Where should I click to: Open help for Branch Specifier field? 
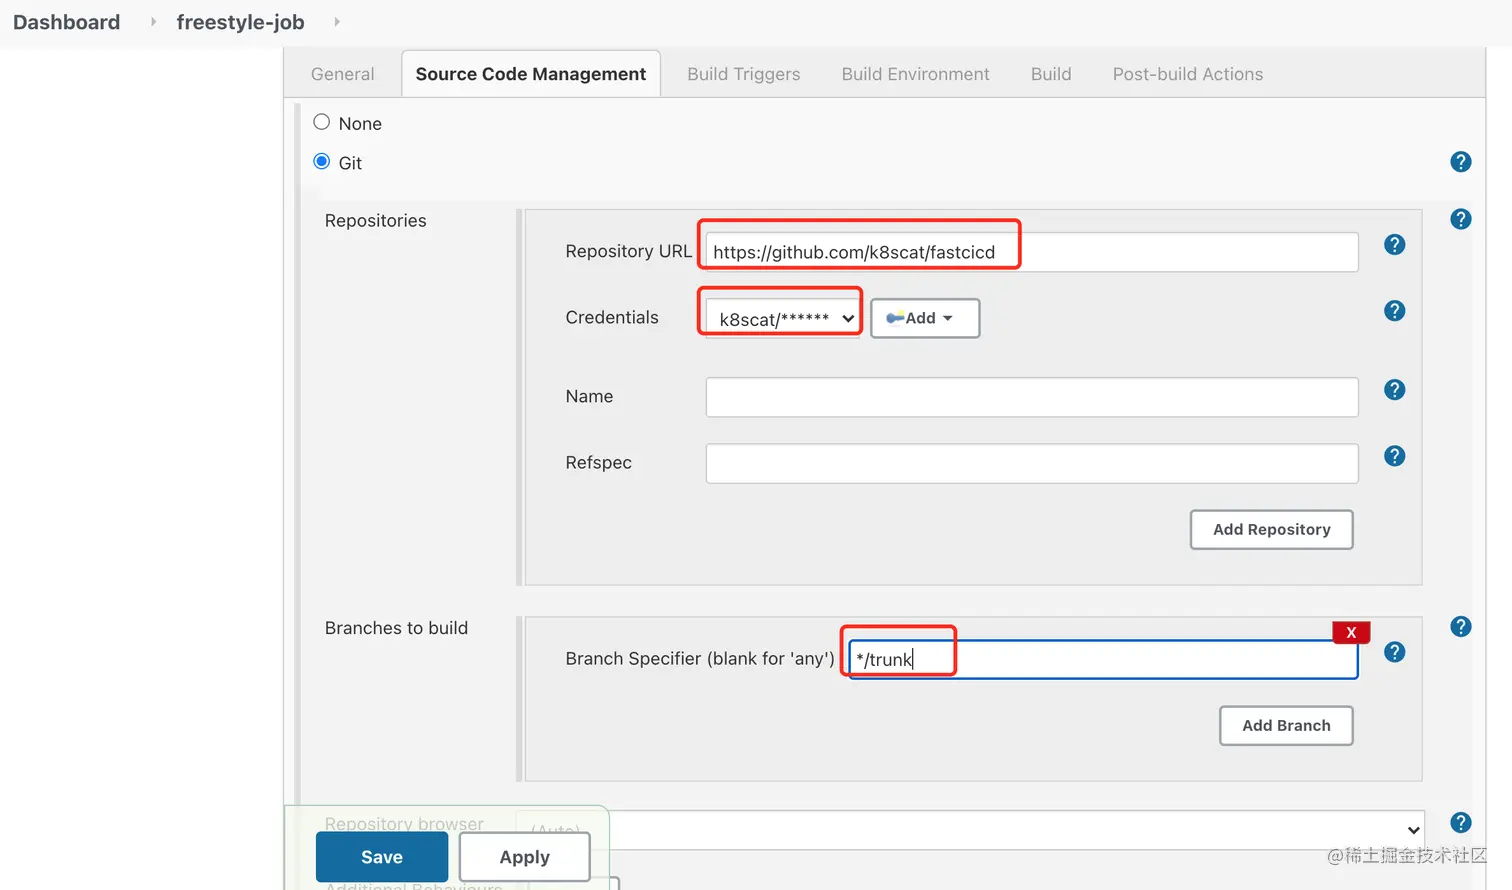[x=1394, y=652]
